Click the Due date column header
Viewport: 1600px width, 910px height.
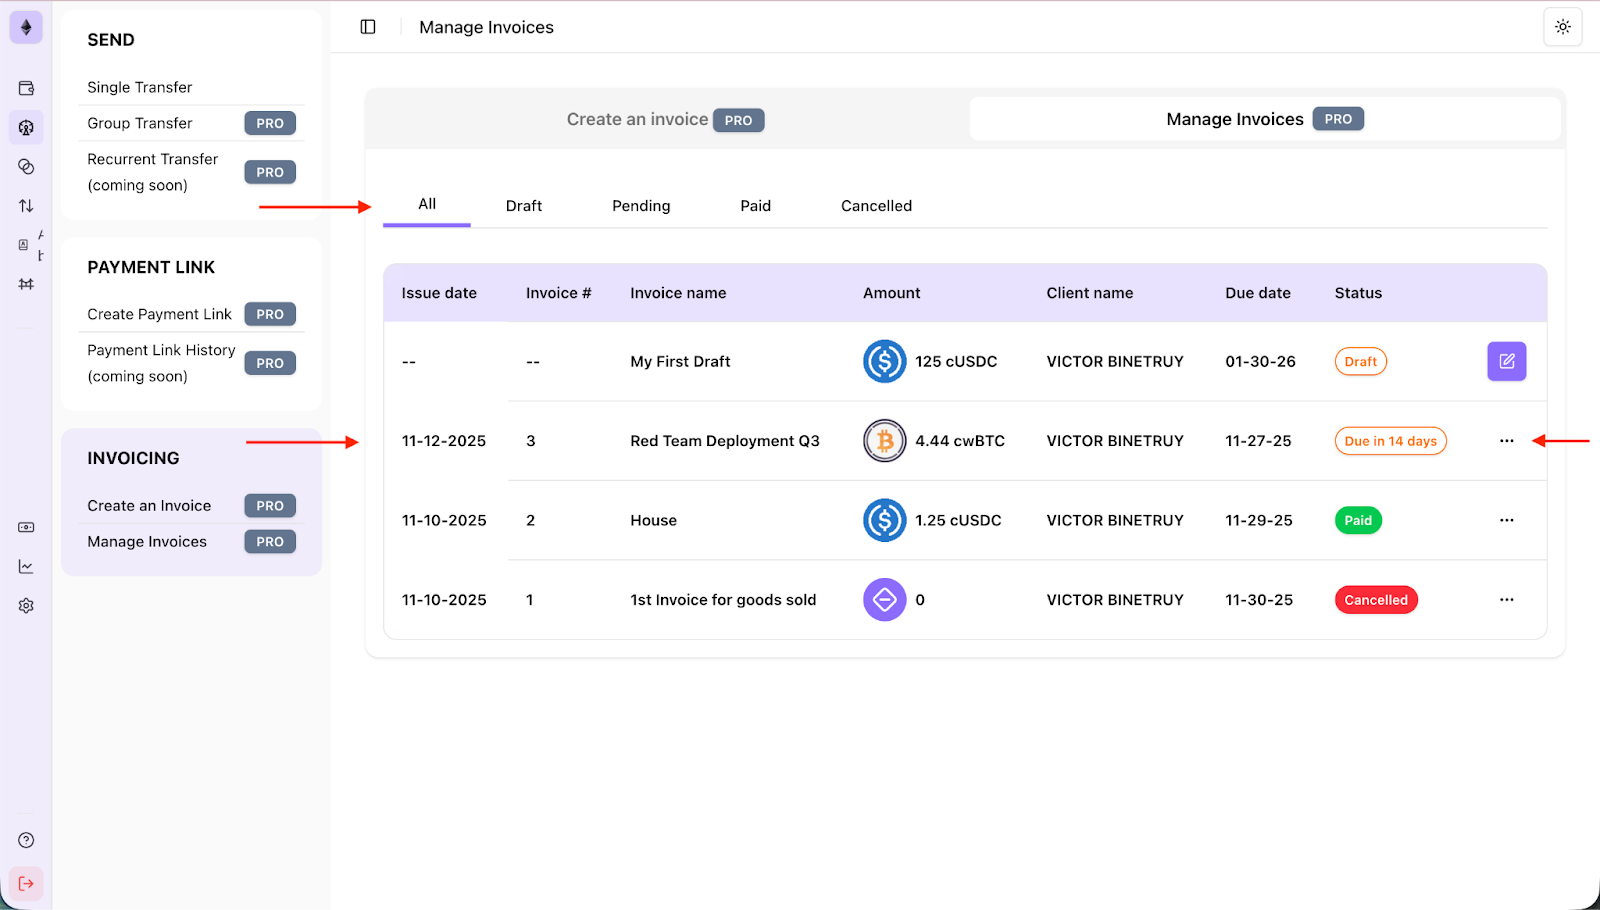point(1258,293)
